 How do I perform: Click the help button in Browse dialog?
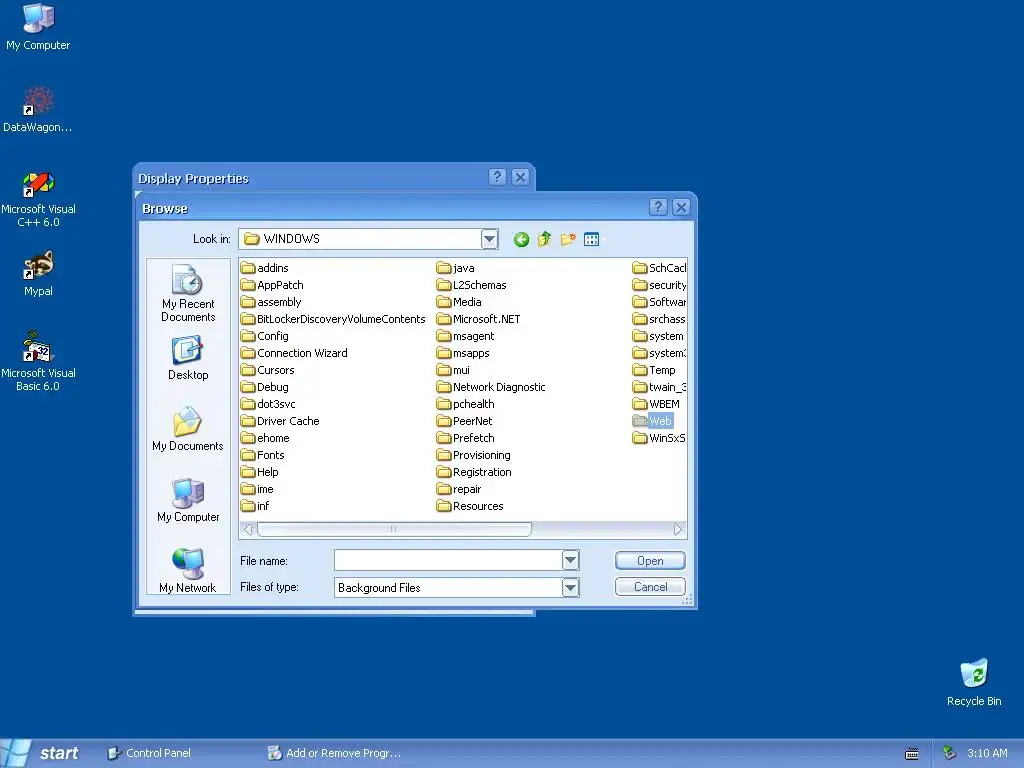(x=658, y=207)
